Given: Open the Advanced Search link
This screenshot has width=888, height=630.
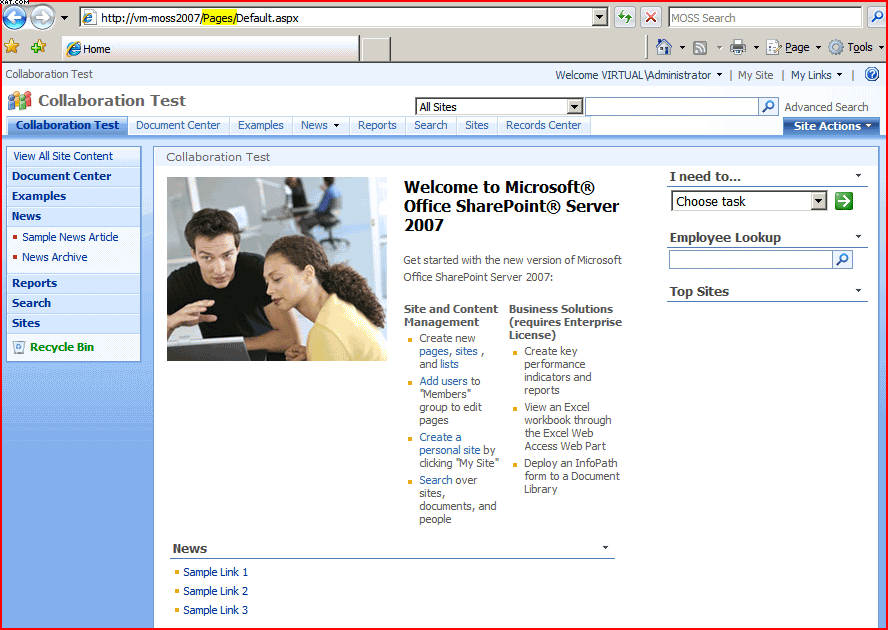Looking at the screenshot, I should (x=826, y=107).
